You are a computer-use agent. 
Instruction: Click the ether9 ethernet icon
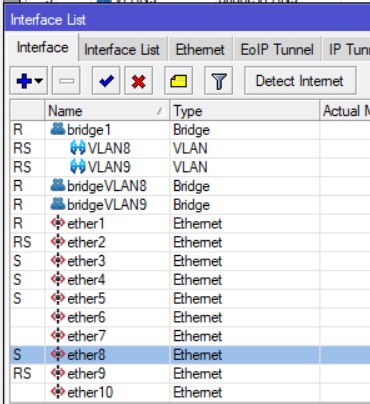click(x=58, y=373)
